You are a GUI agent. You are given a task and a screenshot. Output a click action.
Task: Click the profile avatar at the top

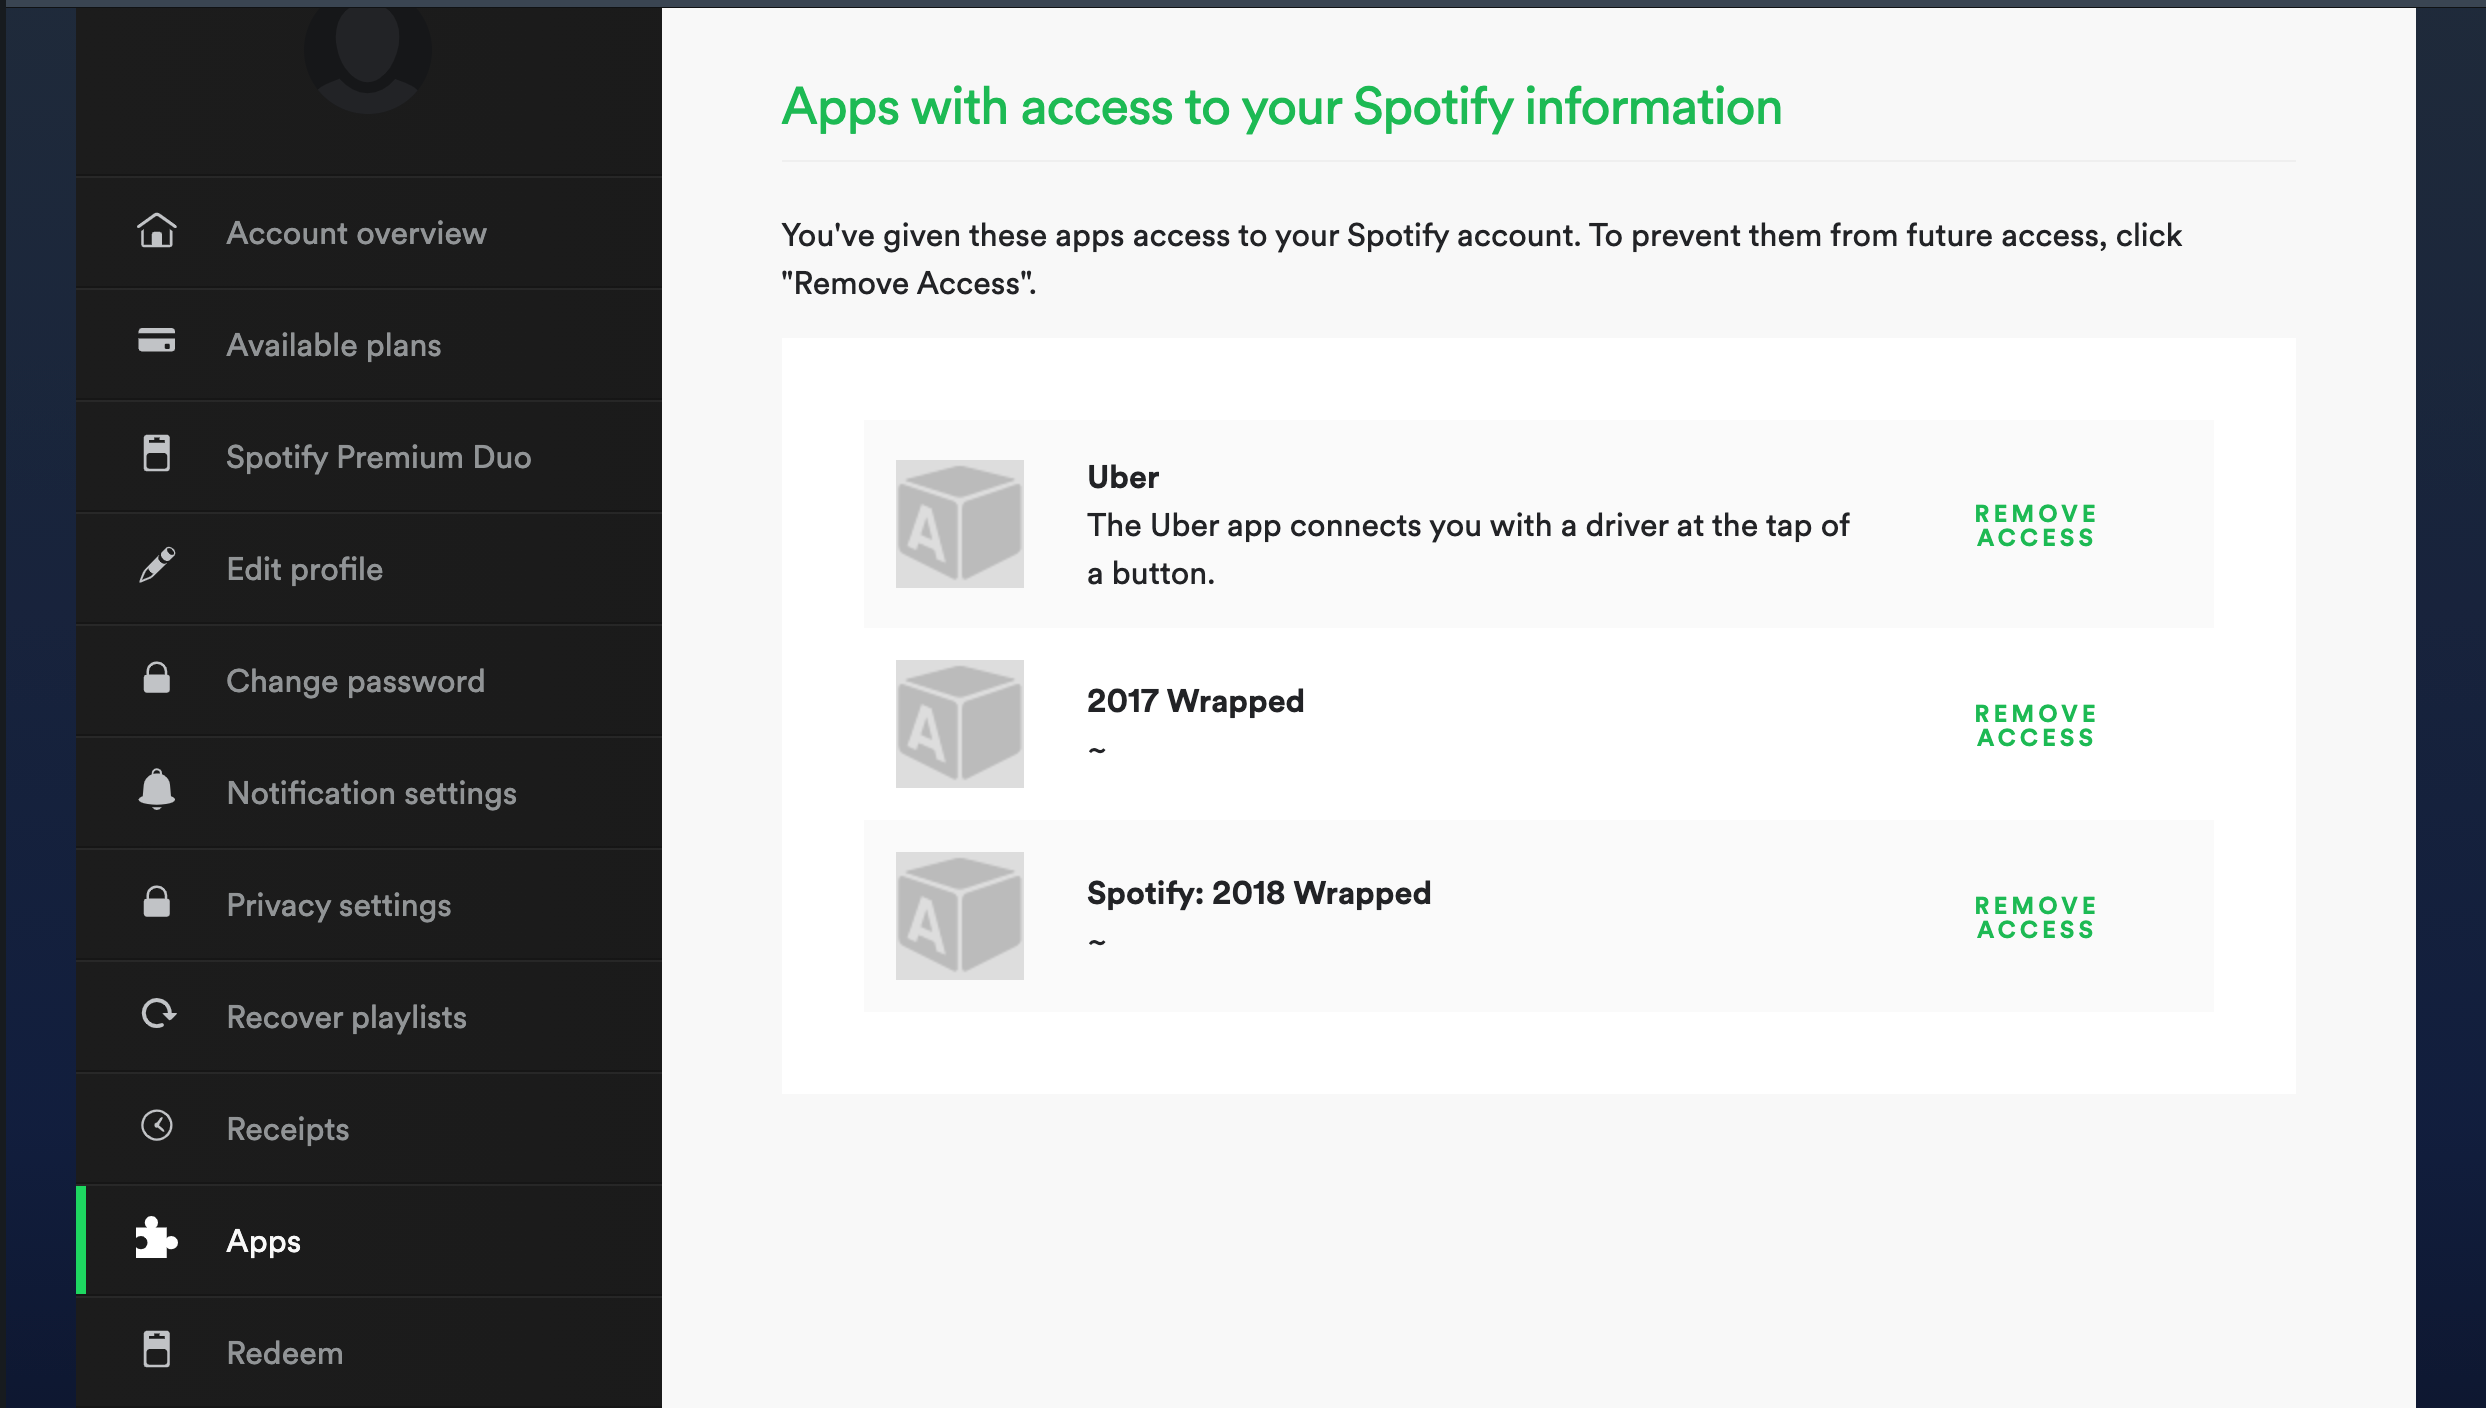(x=371, y=55)
